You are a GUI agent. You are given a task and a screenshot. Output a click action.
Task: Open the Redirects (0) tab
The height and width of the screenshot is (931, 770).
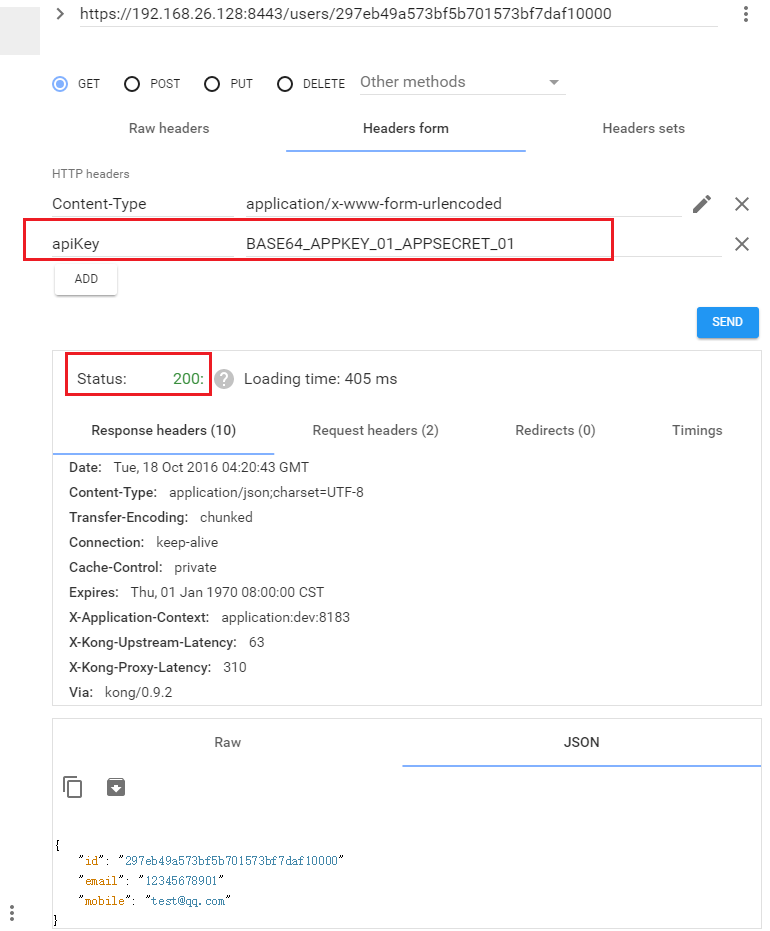pyautogui.click(x=555, y=430)
